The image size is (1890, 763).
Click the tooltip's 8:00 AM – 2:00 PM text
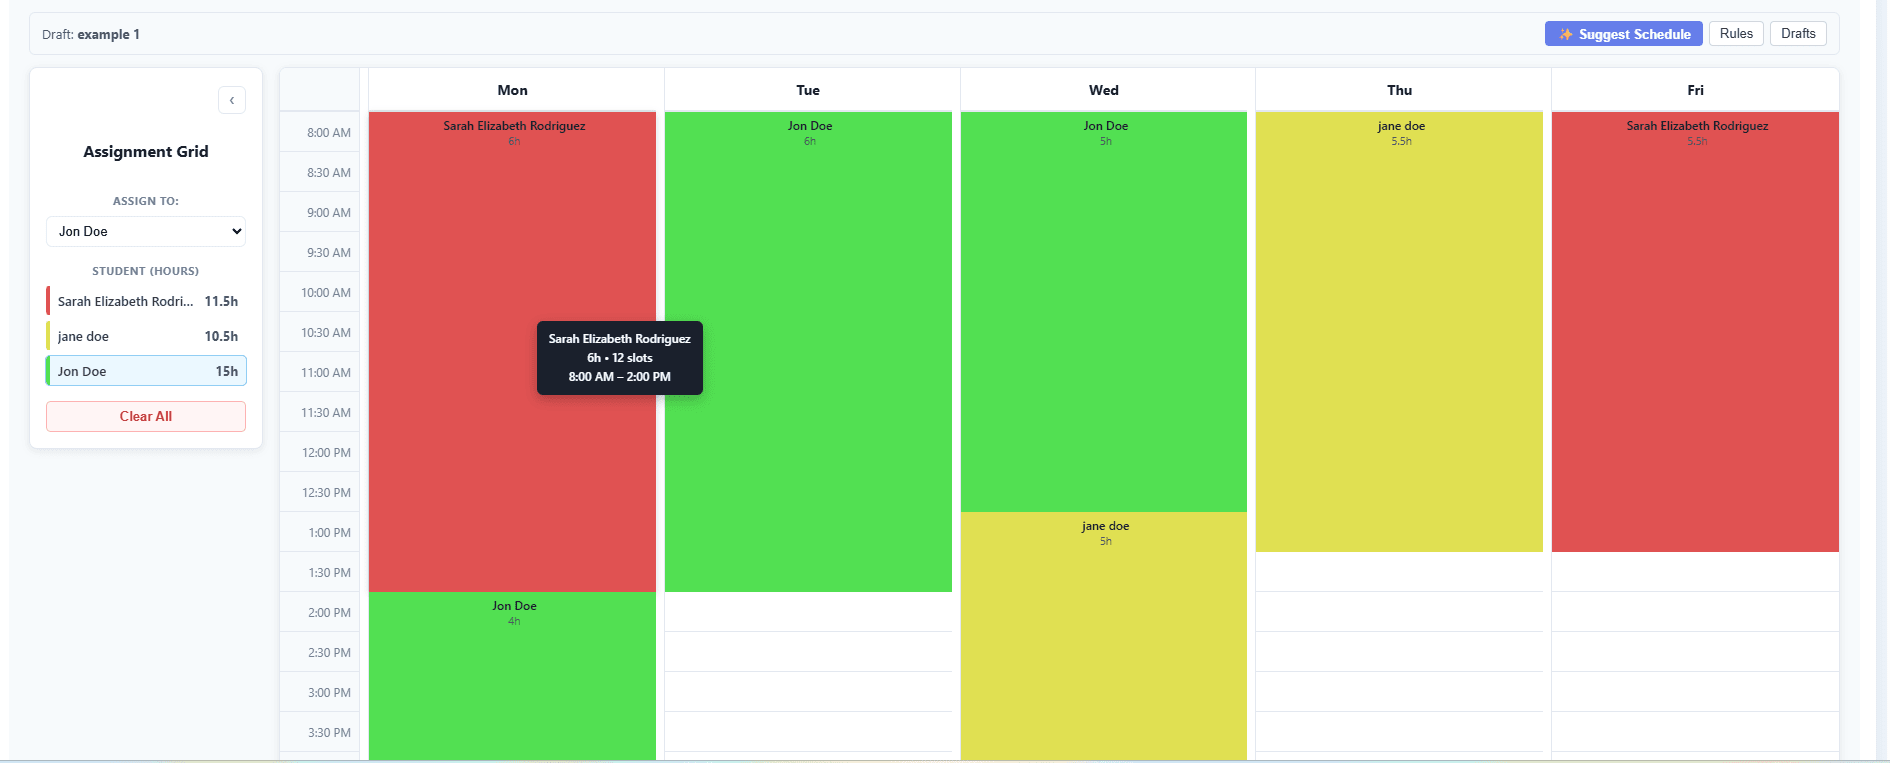click(620, 377)
